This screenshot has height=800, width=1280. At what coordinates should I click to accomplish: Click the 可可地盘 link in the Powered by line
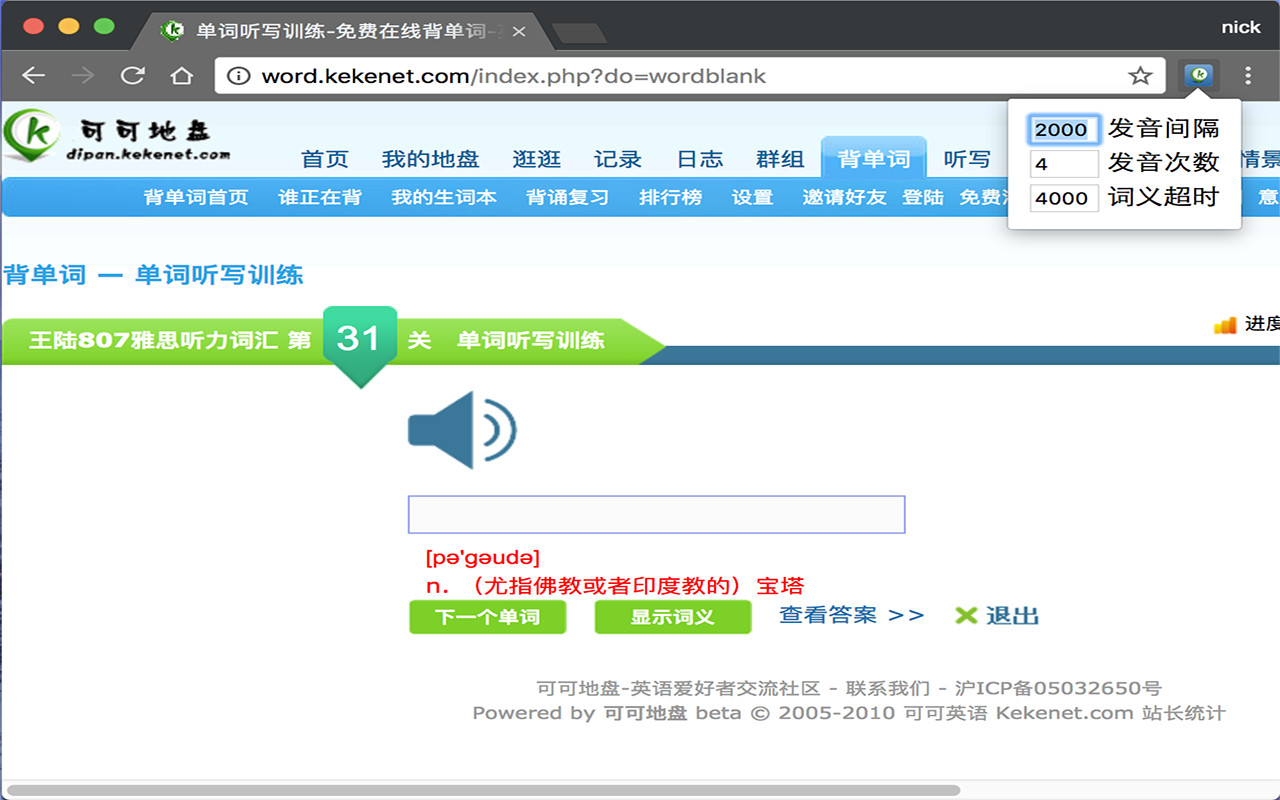click(645, 713)
